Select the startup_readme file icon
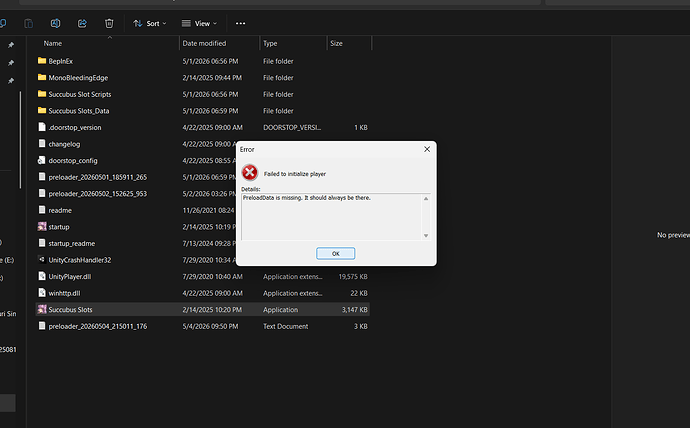This screenshot has height=428, width=690. (42, 243)
